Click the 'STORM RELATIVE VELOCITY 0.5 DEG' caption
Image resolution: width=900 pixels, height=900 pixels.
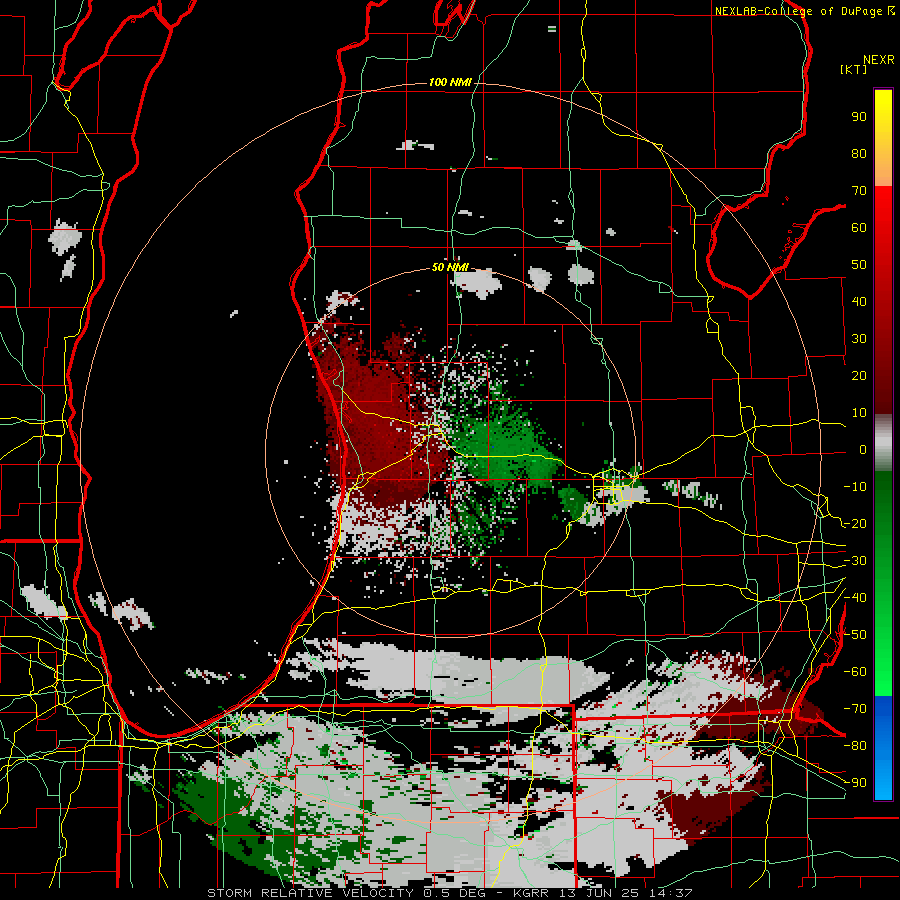pyautogui.click(x=346, y=893)
